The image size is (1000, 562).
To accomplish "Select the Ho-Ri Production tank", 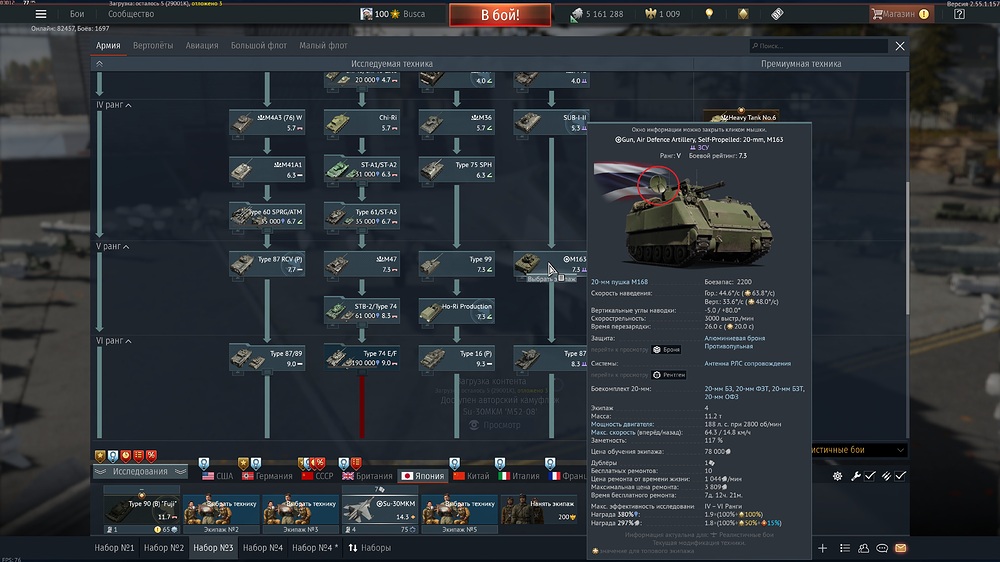I will point(457,311).
